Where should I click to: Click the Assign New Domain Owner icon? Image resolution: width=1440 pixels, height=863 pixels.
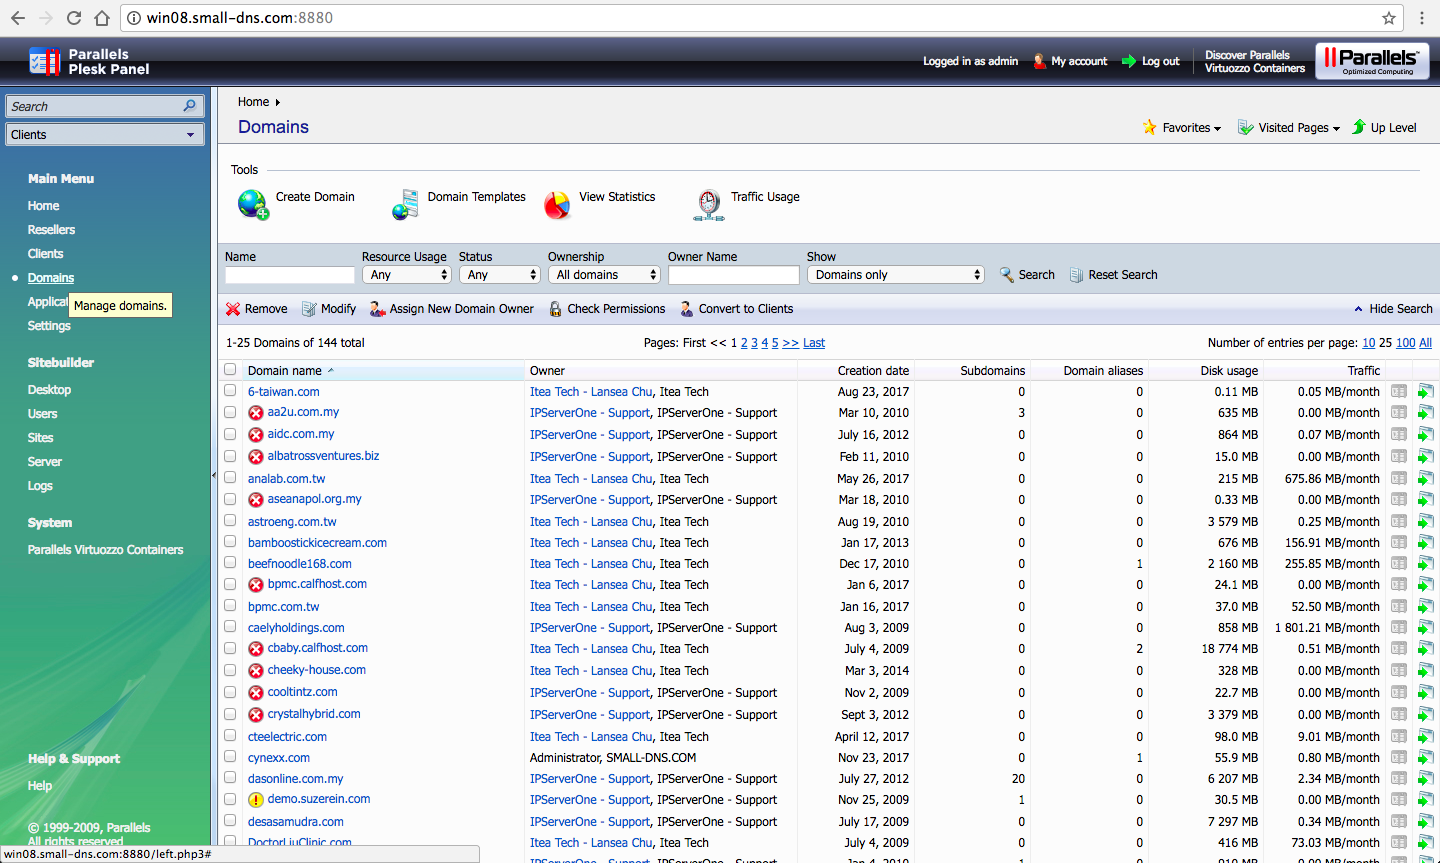click(x=377, y=309)
